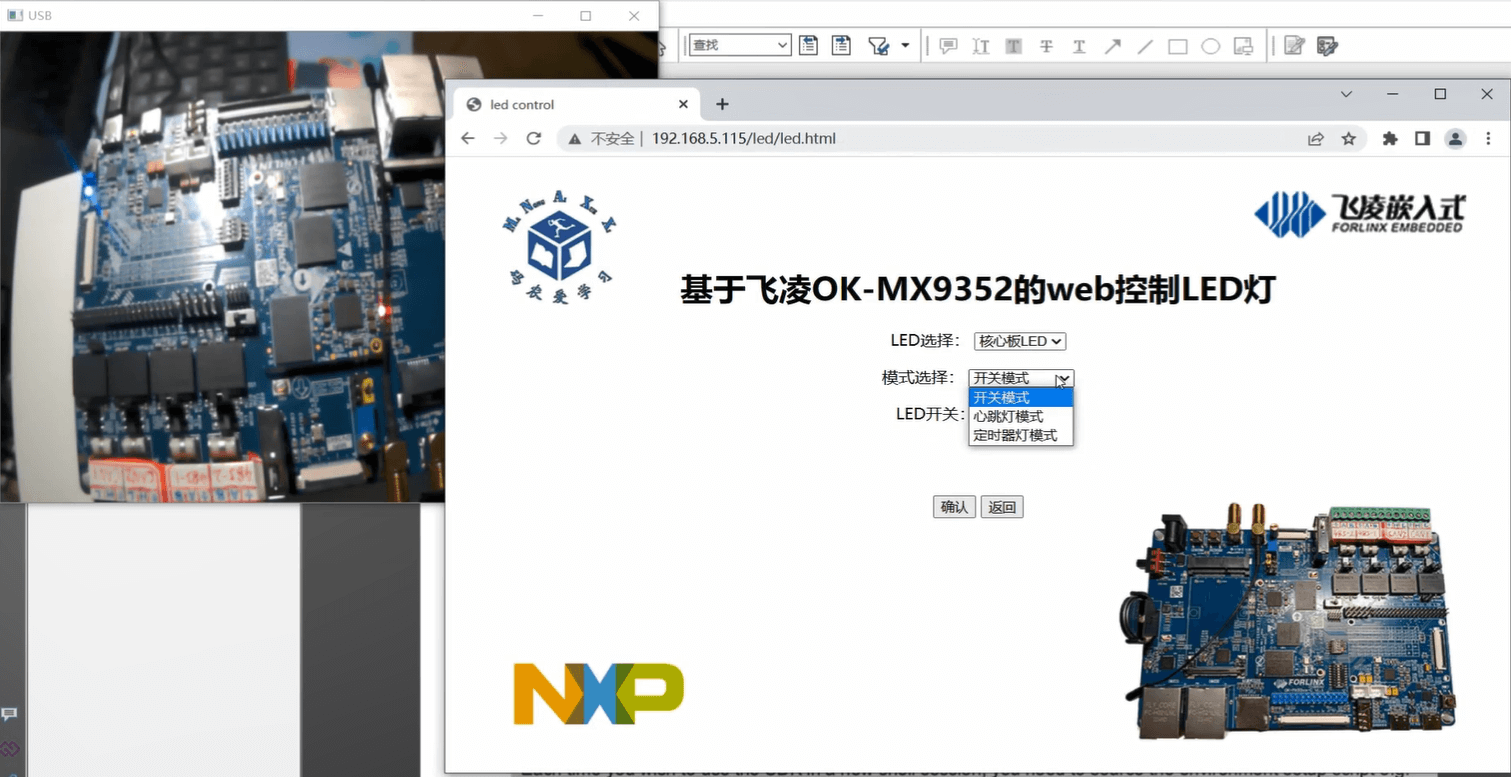The image size is (1511, 777).
Task: Open the browser profile avatar
Action: (x=1456, y=139)
